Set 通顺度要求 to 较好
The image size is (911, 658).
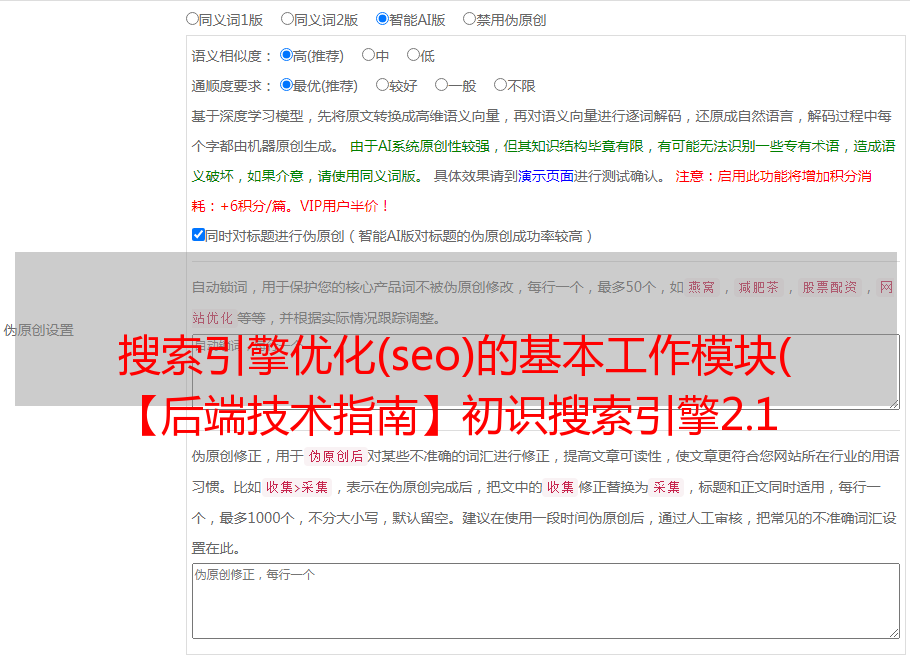point(382,85)
